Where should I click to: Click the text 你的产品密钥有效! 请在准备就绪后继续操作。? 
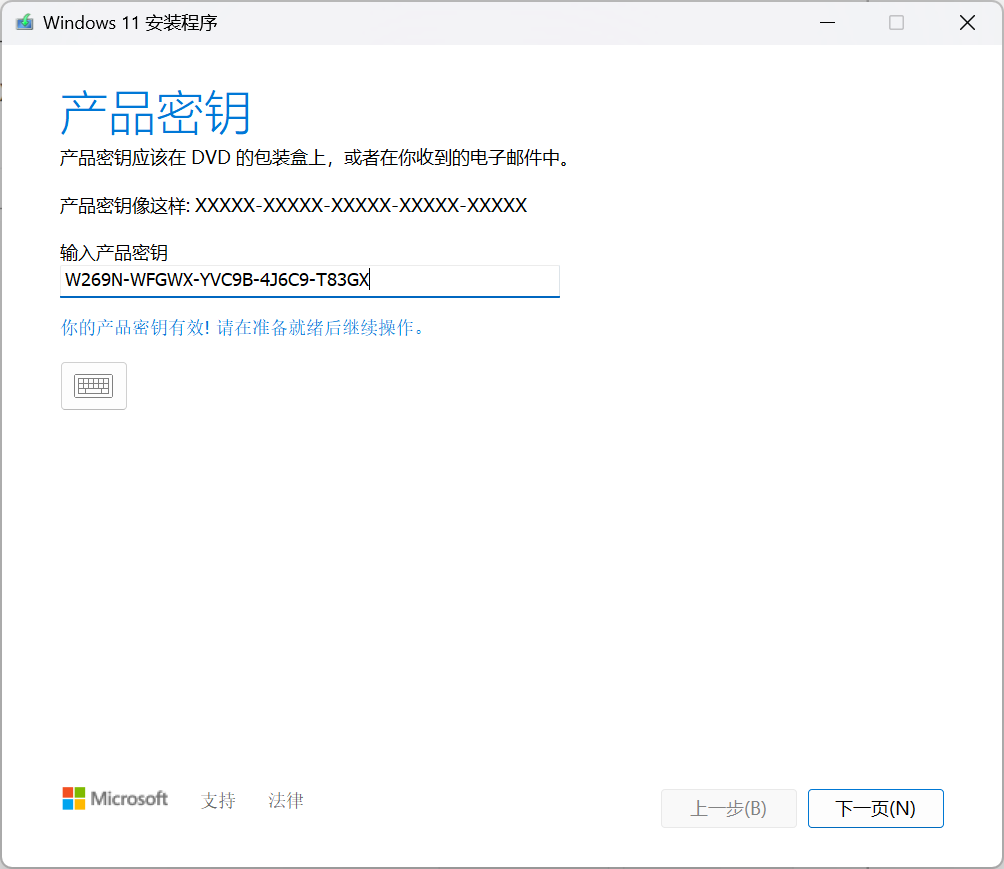(243, 328)
